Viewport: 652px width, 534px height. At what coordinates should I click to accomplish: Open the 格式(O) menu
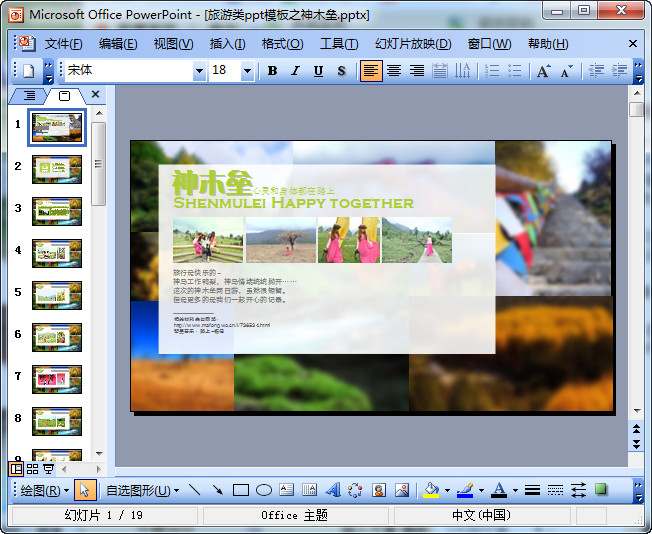coord(282,44)
